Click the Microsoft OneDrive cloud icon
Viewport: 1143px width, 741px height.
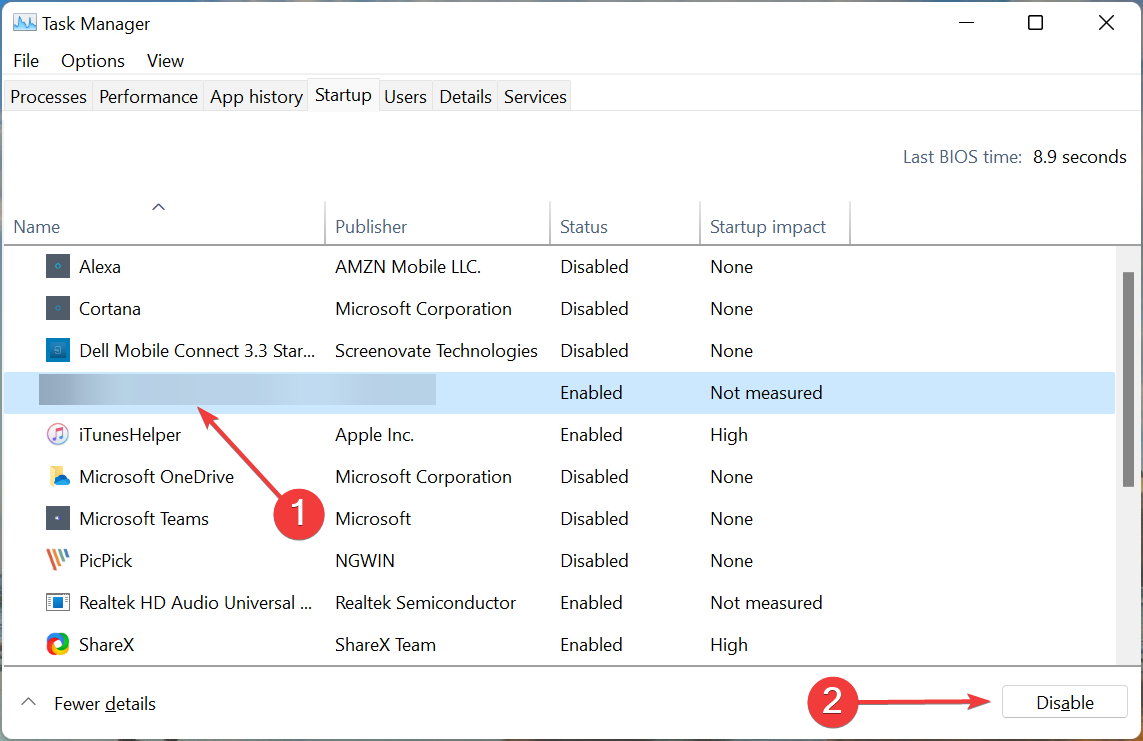pos(58,477)
